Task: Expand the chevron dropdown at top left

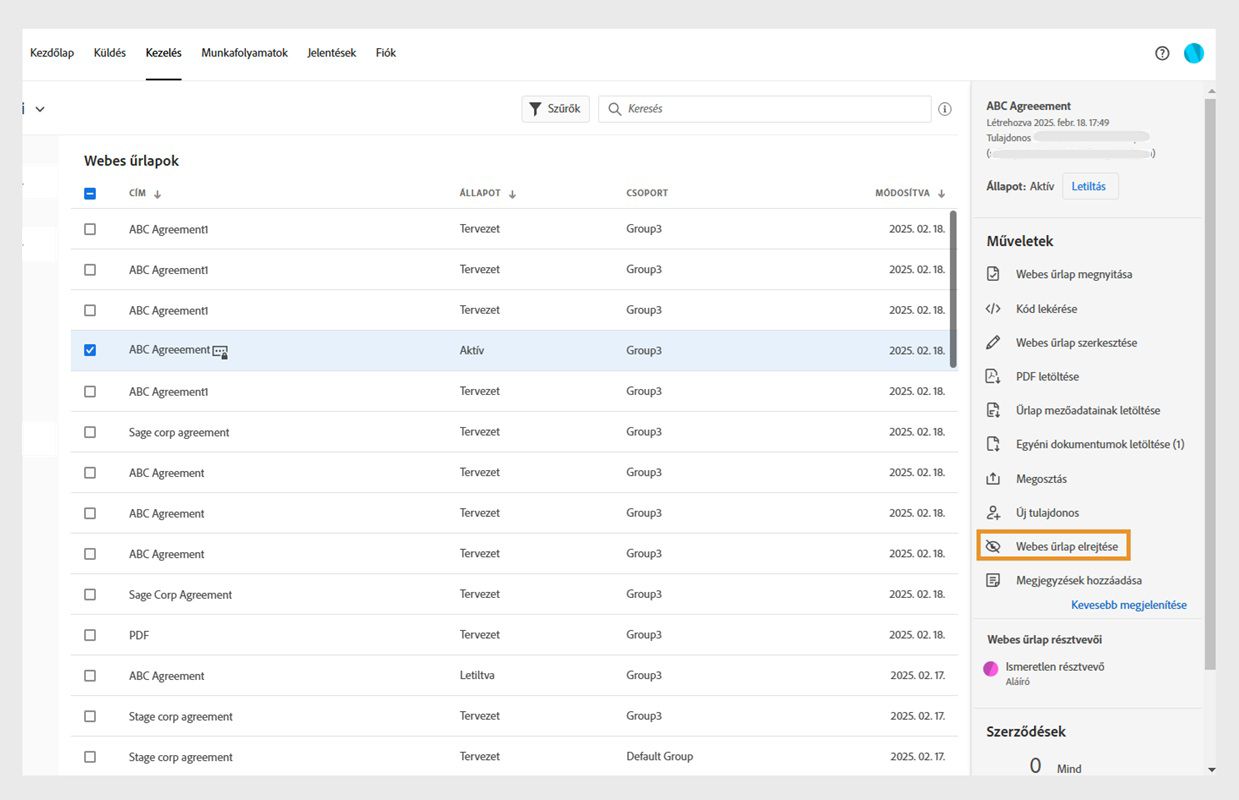Action: 40,109
